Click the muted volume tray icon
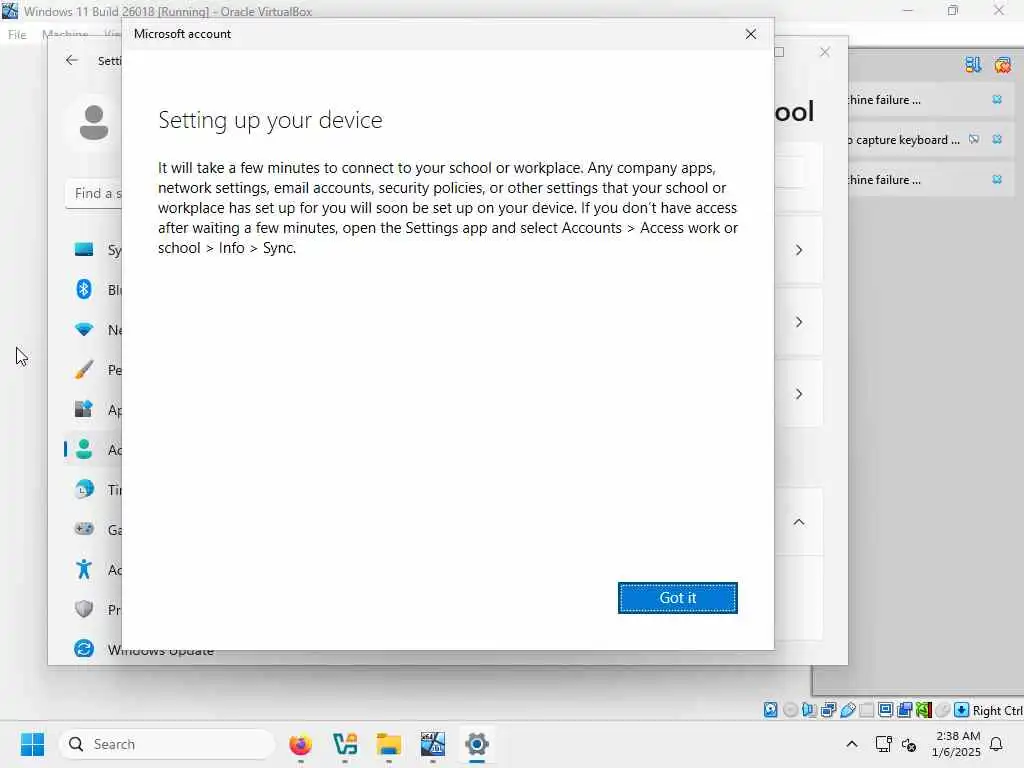1024x768 pixels. pos(909,744)
